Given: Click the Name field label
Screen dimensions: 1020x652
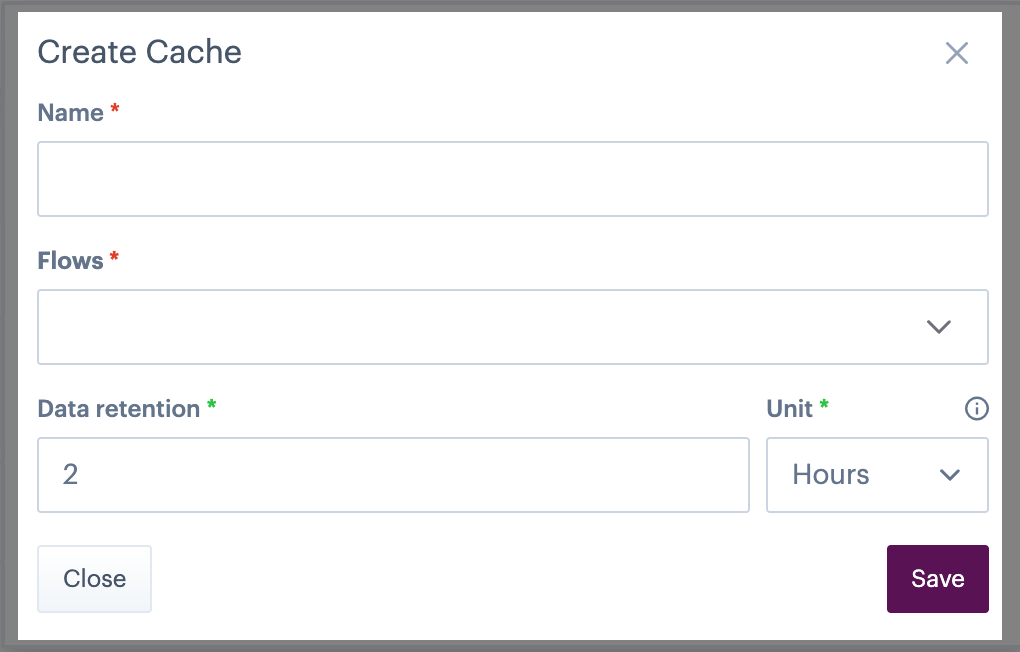Looking at the screenshot, I should click(x=70, y=113).
